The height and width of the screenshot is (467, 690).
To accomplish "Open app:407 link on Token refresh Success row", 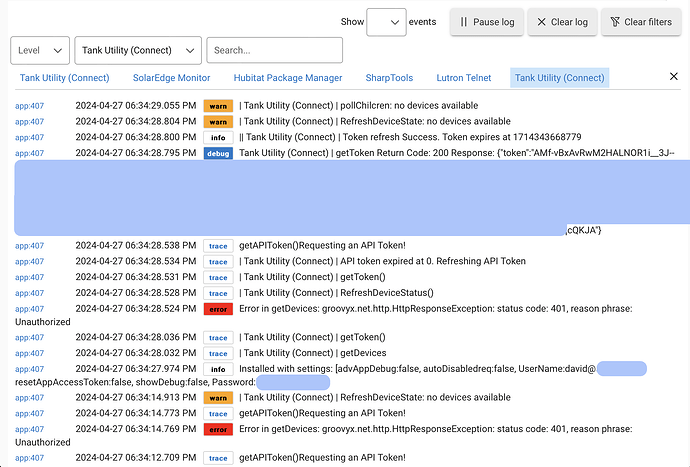I will click(29, 138).
